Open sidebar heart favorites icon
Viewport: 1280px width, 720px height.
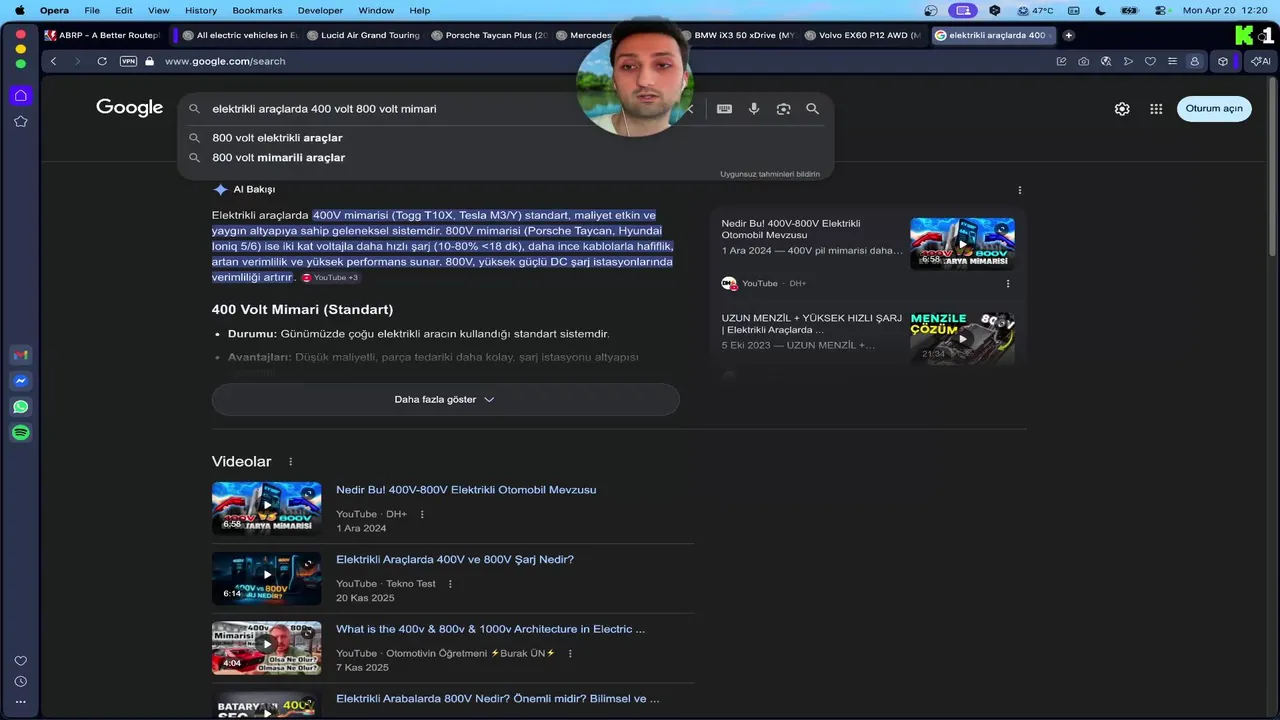click(x=20, y=661)
